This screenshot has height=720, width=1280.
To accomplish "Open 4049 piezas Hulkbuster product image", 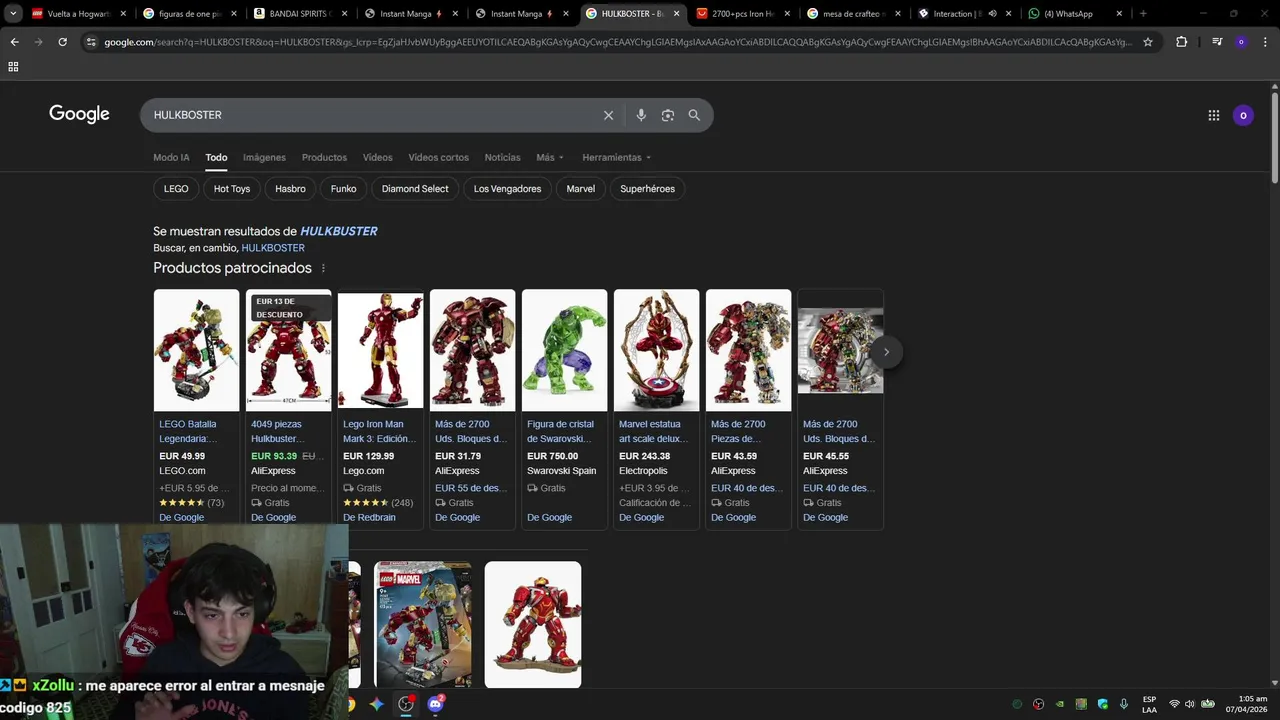I will (288, 350).
